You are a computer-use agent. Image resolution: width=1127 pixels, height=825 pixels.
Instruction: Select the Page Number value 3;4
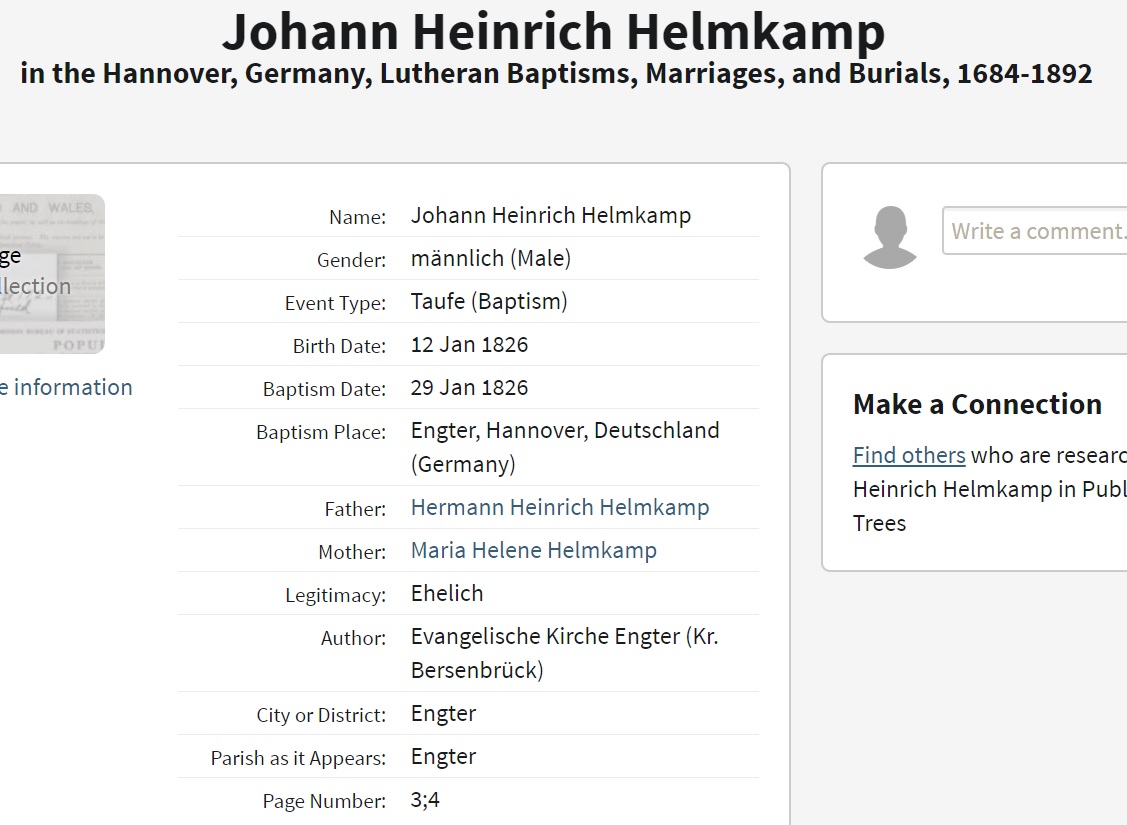425,800
